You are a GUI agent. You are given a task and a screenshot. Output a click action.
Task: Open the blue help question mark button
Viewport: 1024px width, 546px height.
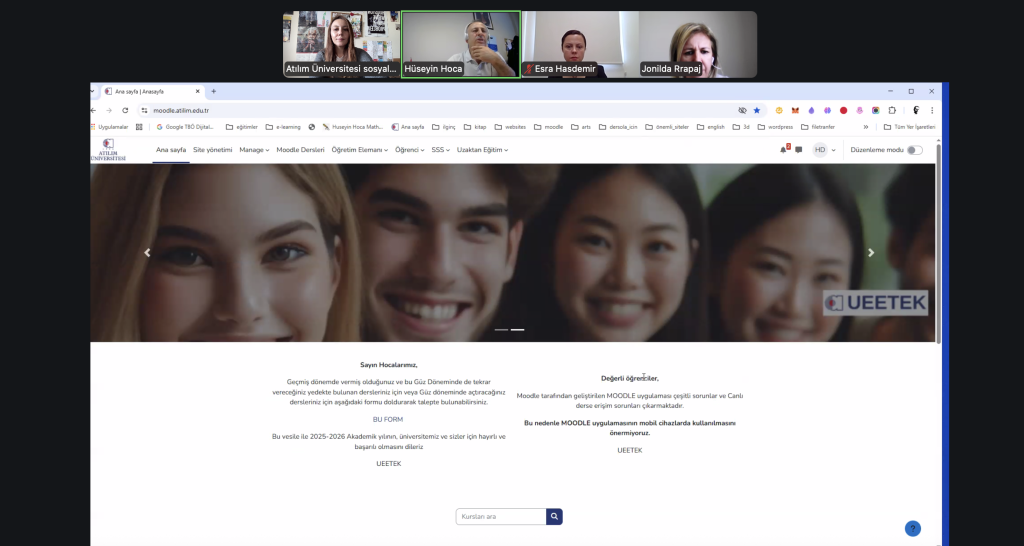(x=912, y=528)
